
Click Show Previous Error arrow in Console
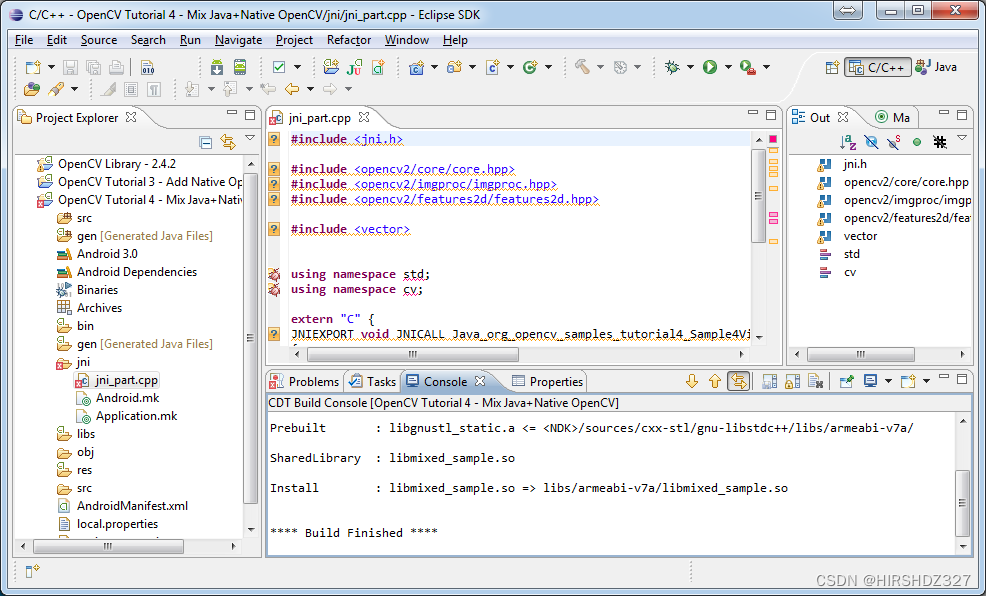pos(715,381)
